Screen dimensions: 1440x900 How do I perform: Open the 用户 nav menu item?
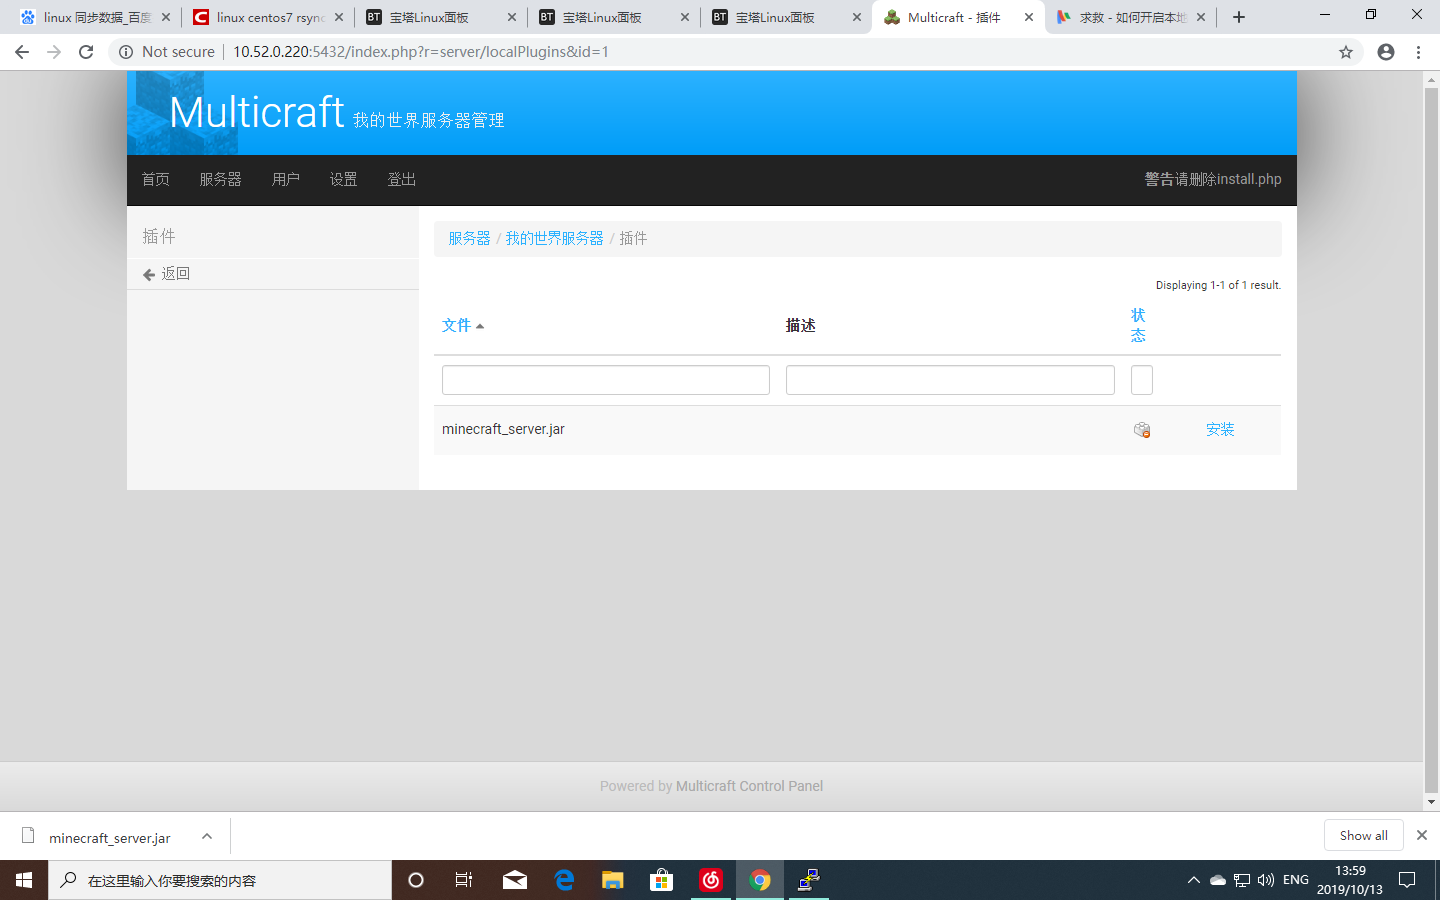[286, 180]
